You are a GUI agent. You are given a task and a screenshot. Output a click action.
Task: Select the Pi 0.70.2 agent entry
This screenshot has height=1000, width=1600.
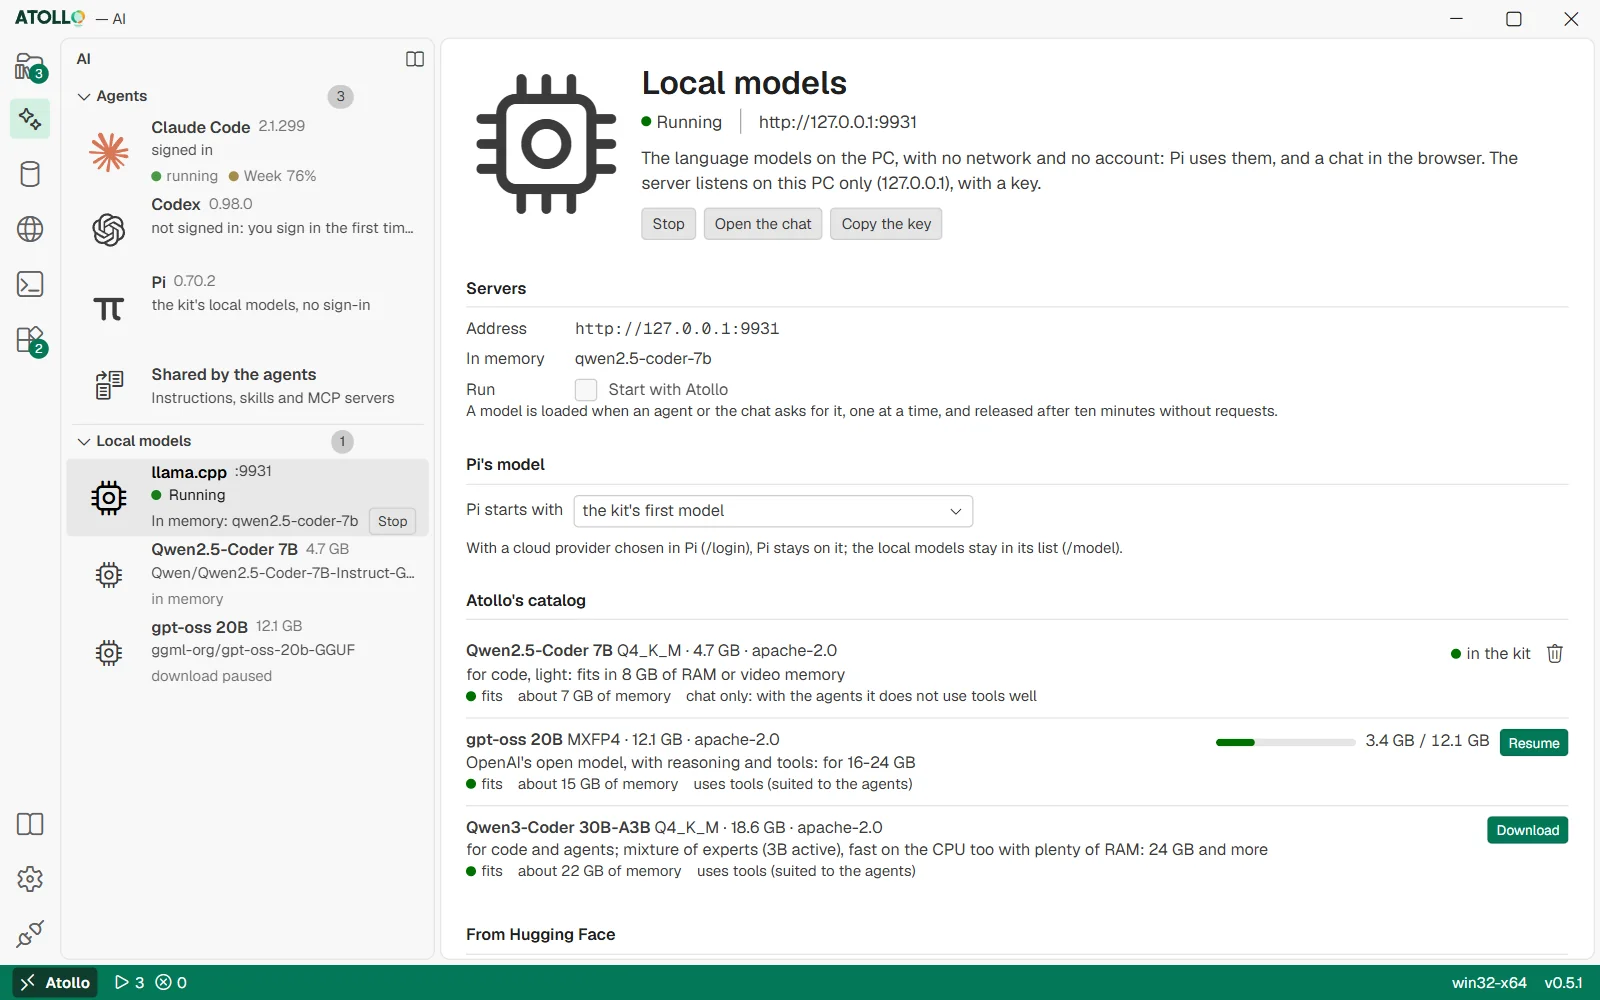point(247,307)
